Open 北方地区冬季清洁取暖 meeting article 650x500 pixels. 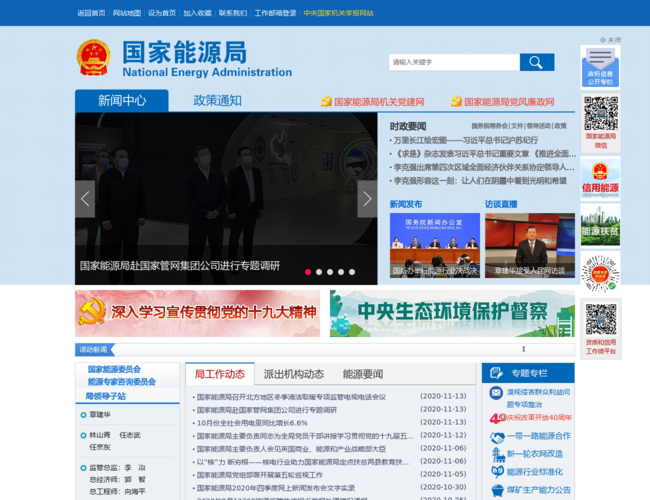(x=291, y=397)
